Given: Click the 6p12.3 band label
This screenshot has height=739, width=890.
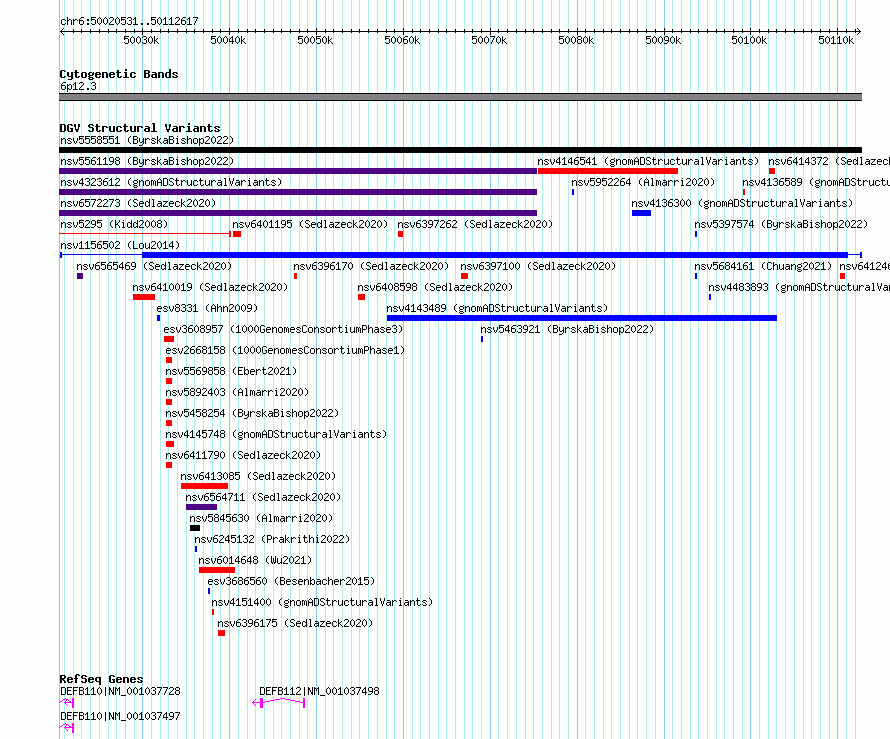Looking at the screenshot, I should (x=78, y=87).
